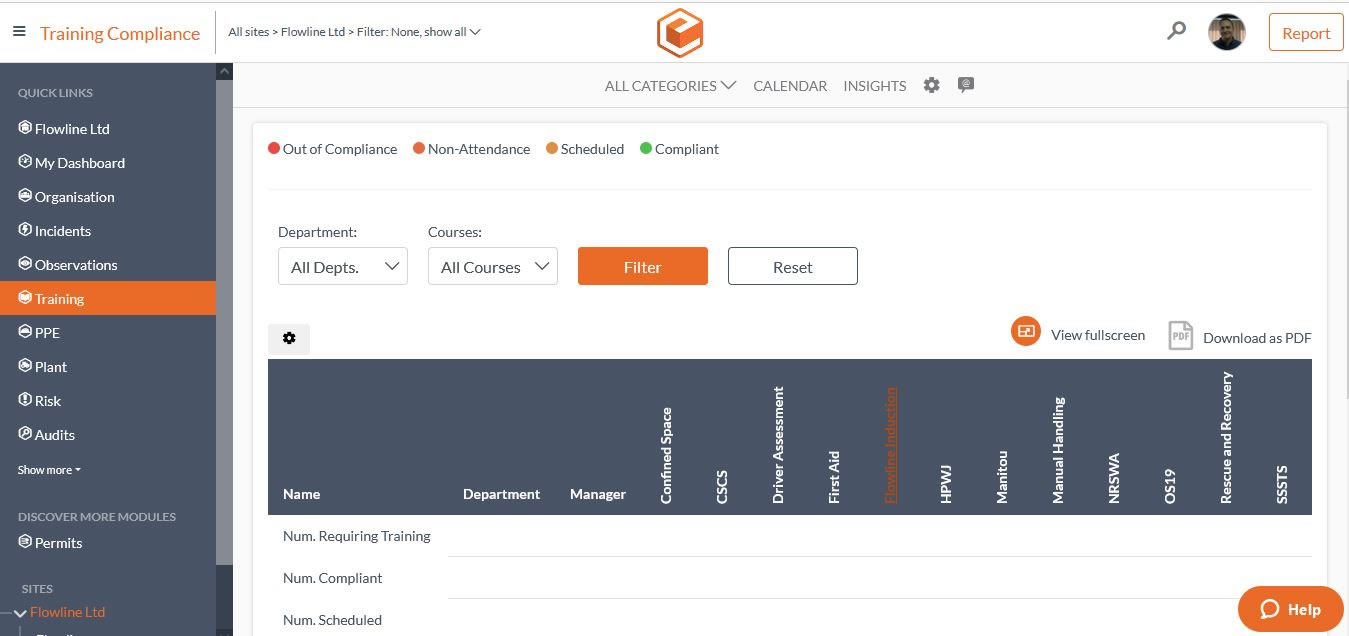The width and height of the screenshot is (1349, 636).
Task: Click the Report button
Action: [1306, 33]
